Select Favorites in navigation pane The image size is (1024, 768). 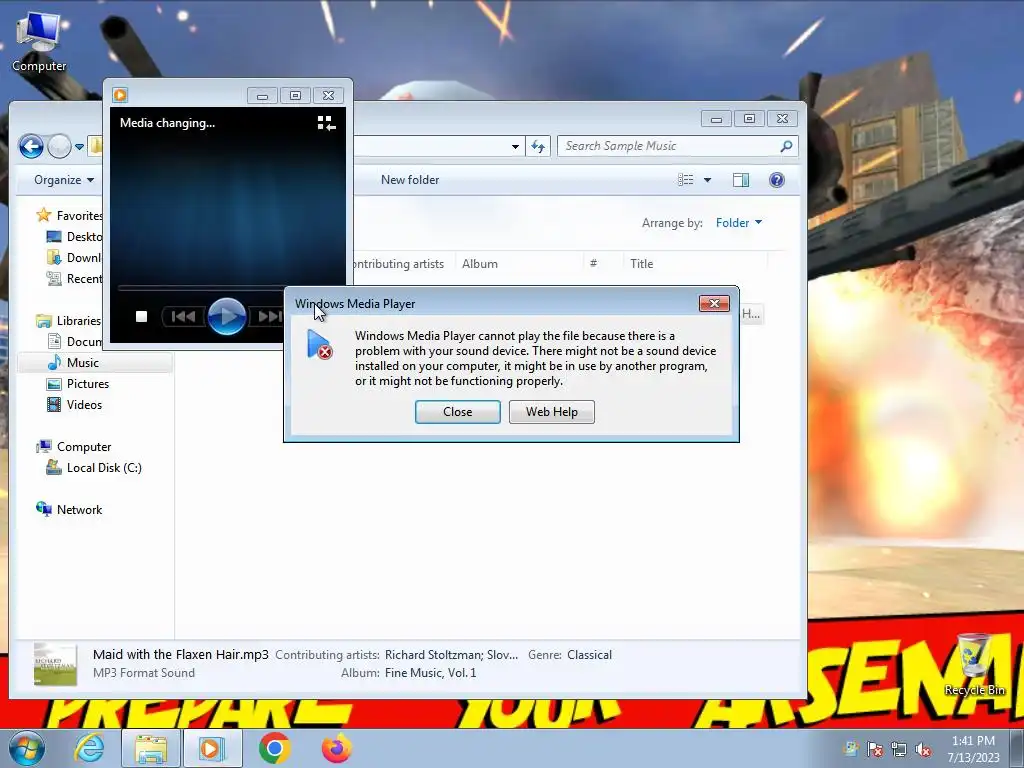[69, 216]
